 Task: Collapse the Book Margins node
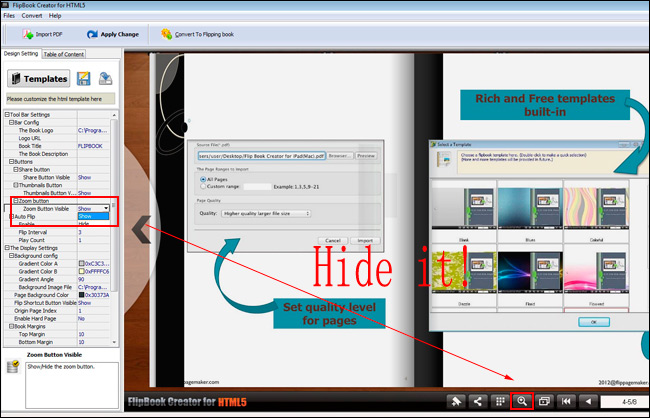pos(12,326)
